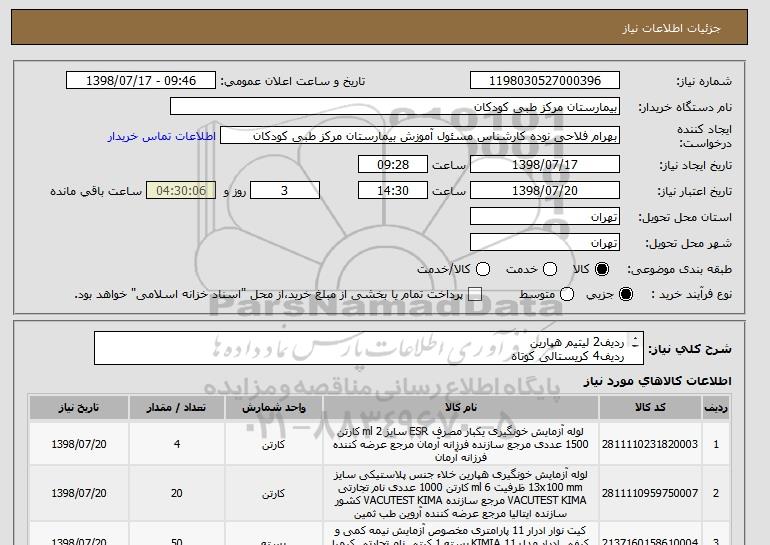Choose the متوسط purchase process option

point(567,294)
